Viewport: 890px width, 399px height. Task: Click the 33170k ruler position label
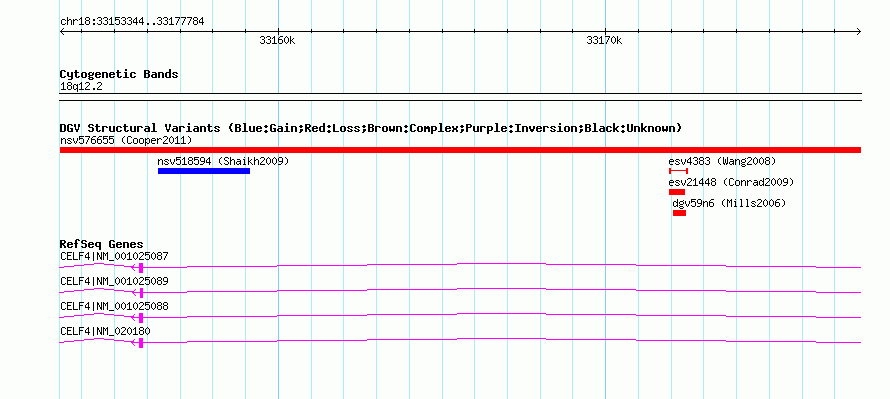pos(604,40)
